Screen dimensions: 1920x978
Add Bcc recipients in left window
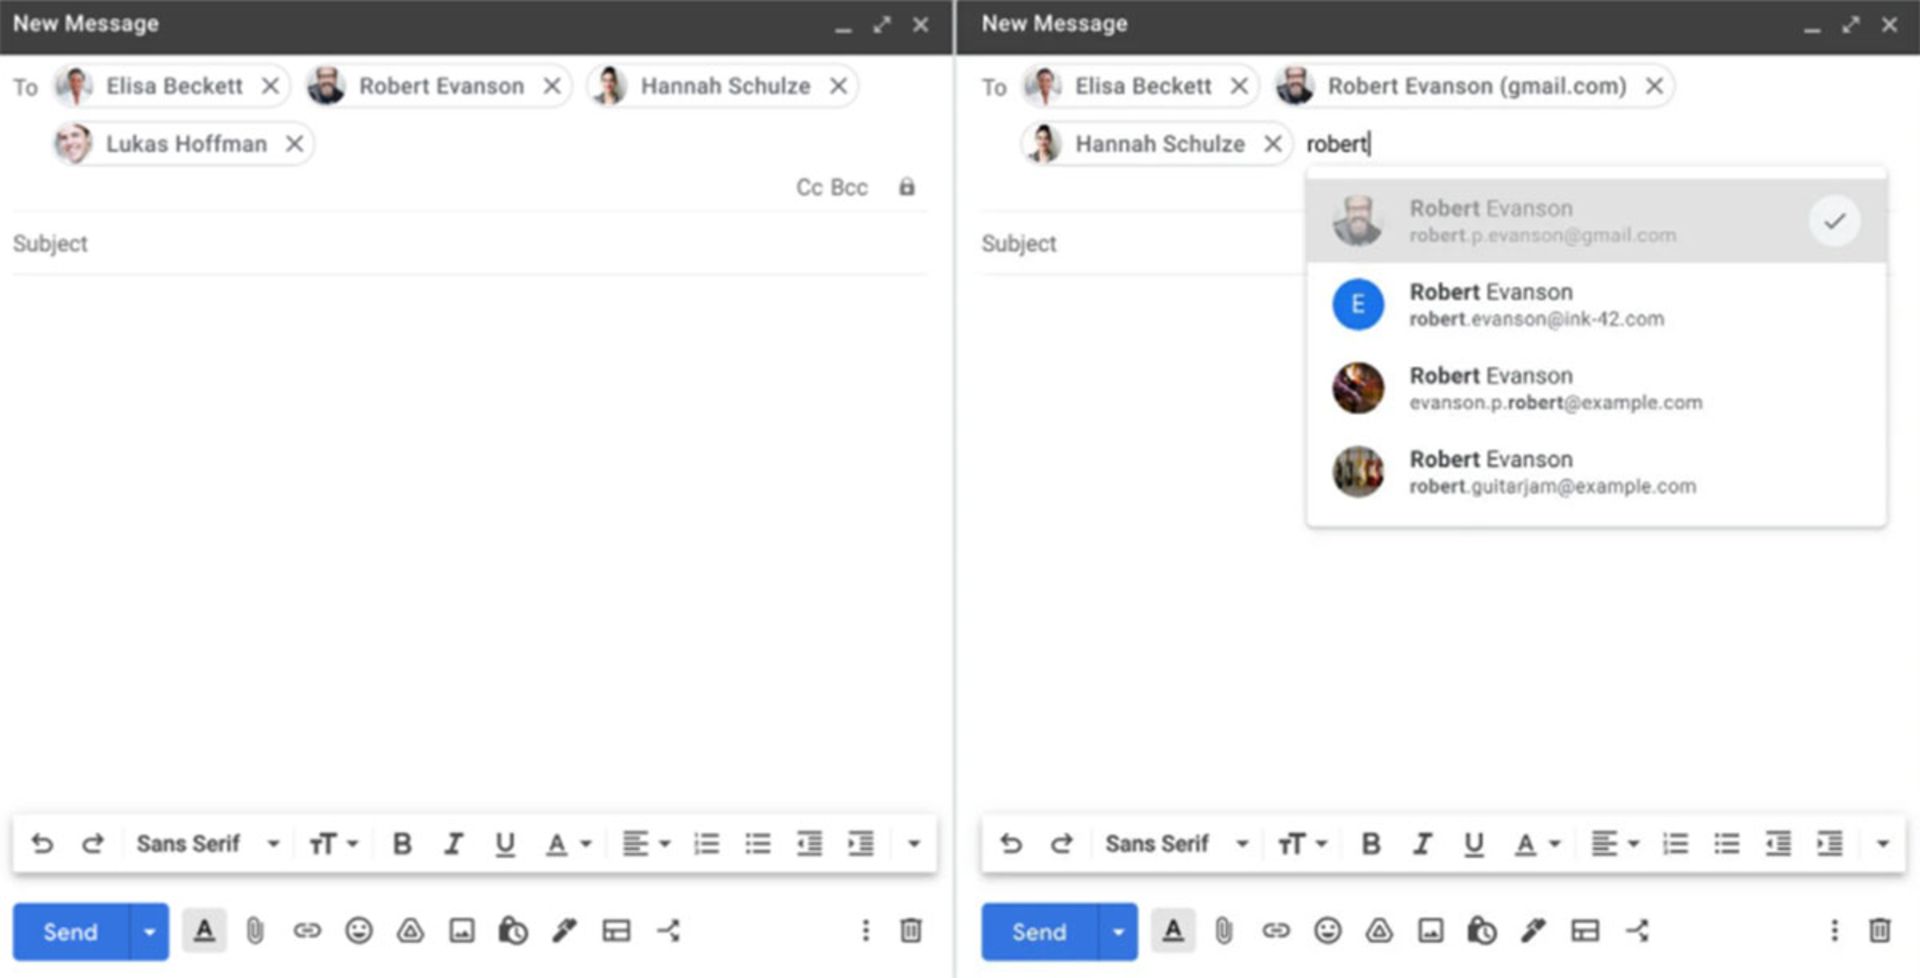point(850,187)
